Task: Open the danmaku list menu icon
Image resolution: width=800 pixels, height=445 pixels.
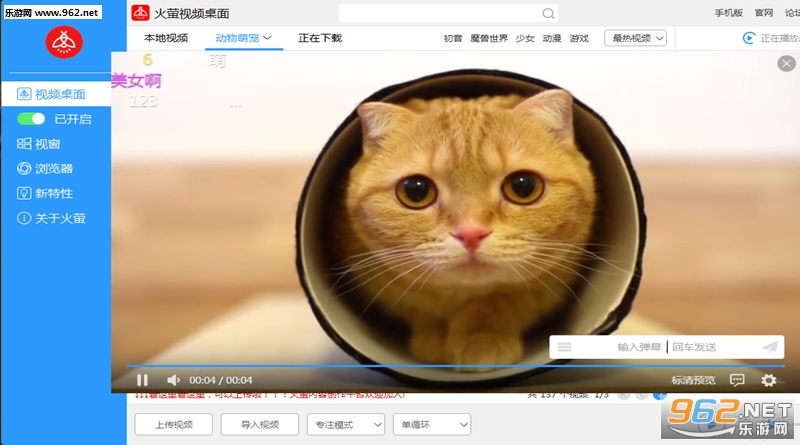Action: 564,347
